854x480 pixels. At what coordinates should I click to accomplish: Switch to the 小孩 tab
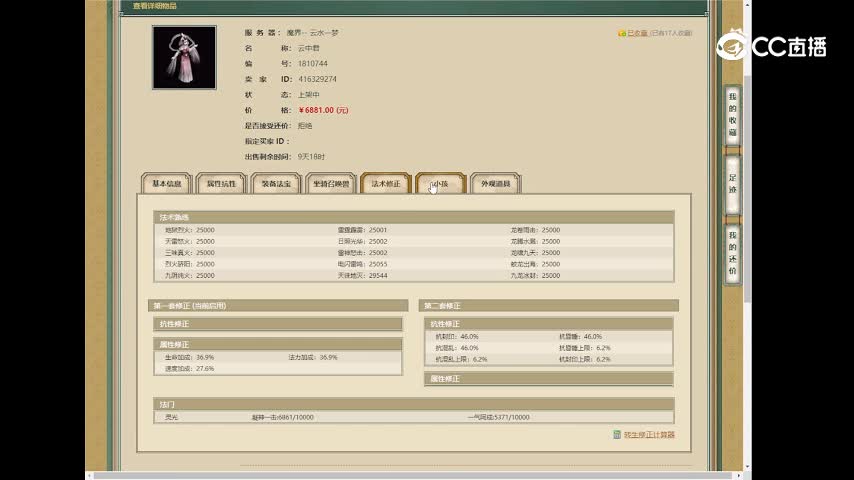point(440,184)
